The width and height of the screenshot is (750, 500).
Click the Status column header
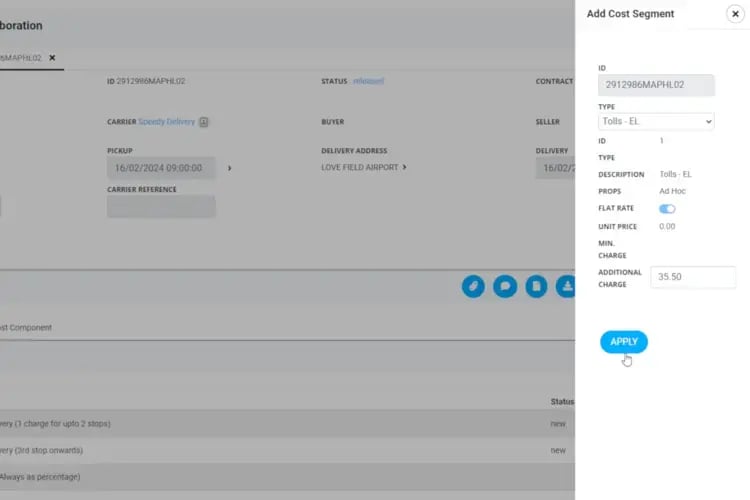point(562,401)
